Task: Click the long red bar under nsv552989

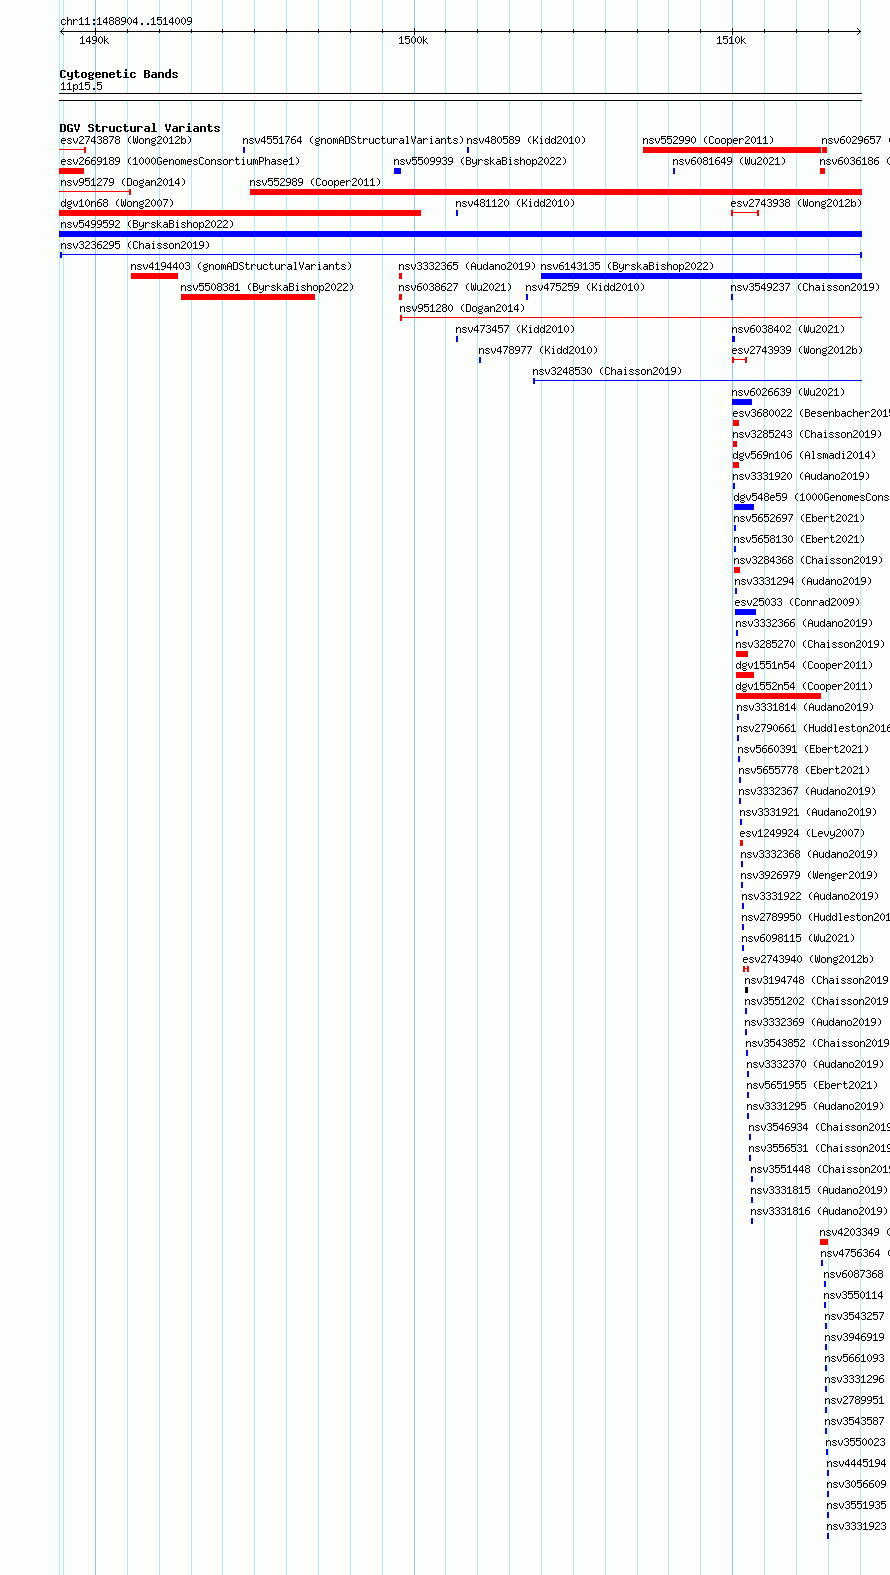Action: pos(555,192)
